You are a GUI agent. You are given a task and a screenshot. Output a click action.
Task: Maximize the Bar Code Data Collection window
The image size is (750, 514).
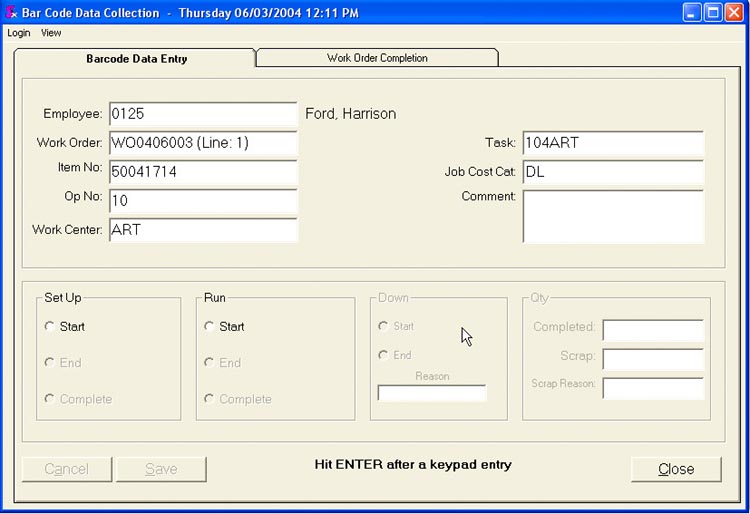(x=713, y=13)
